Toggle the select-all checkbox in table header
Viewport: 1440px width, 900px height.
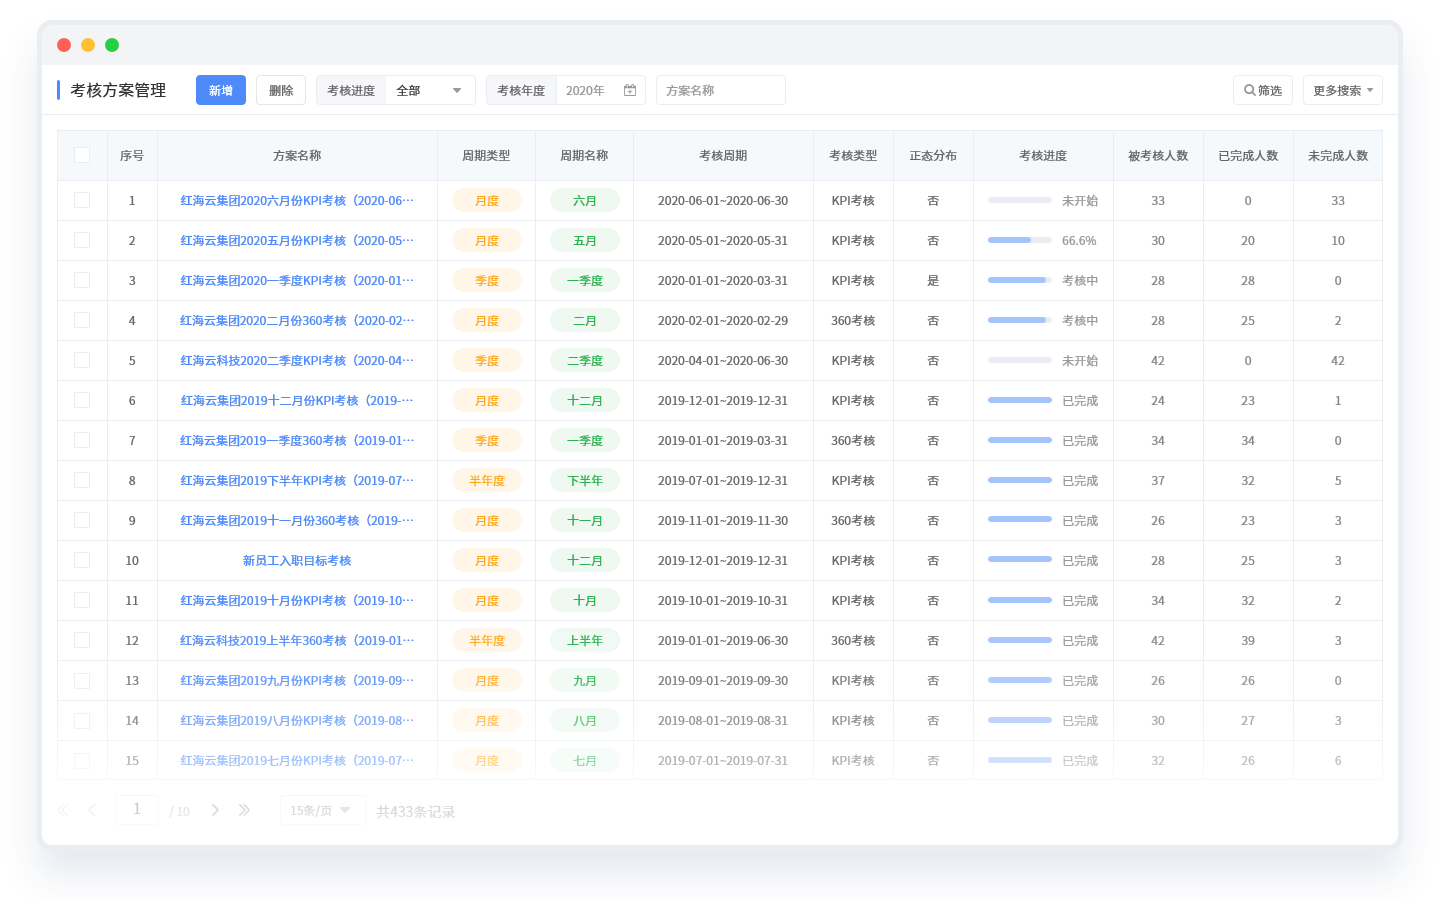[82, 155]
